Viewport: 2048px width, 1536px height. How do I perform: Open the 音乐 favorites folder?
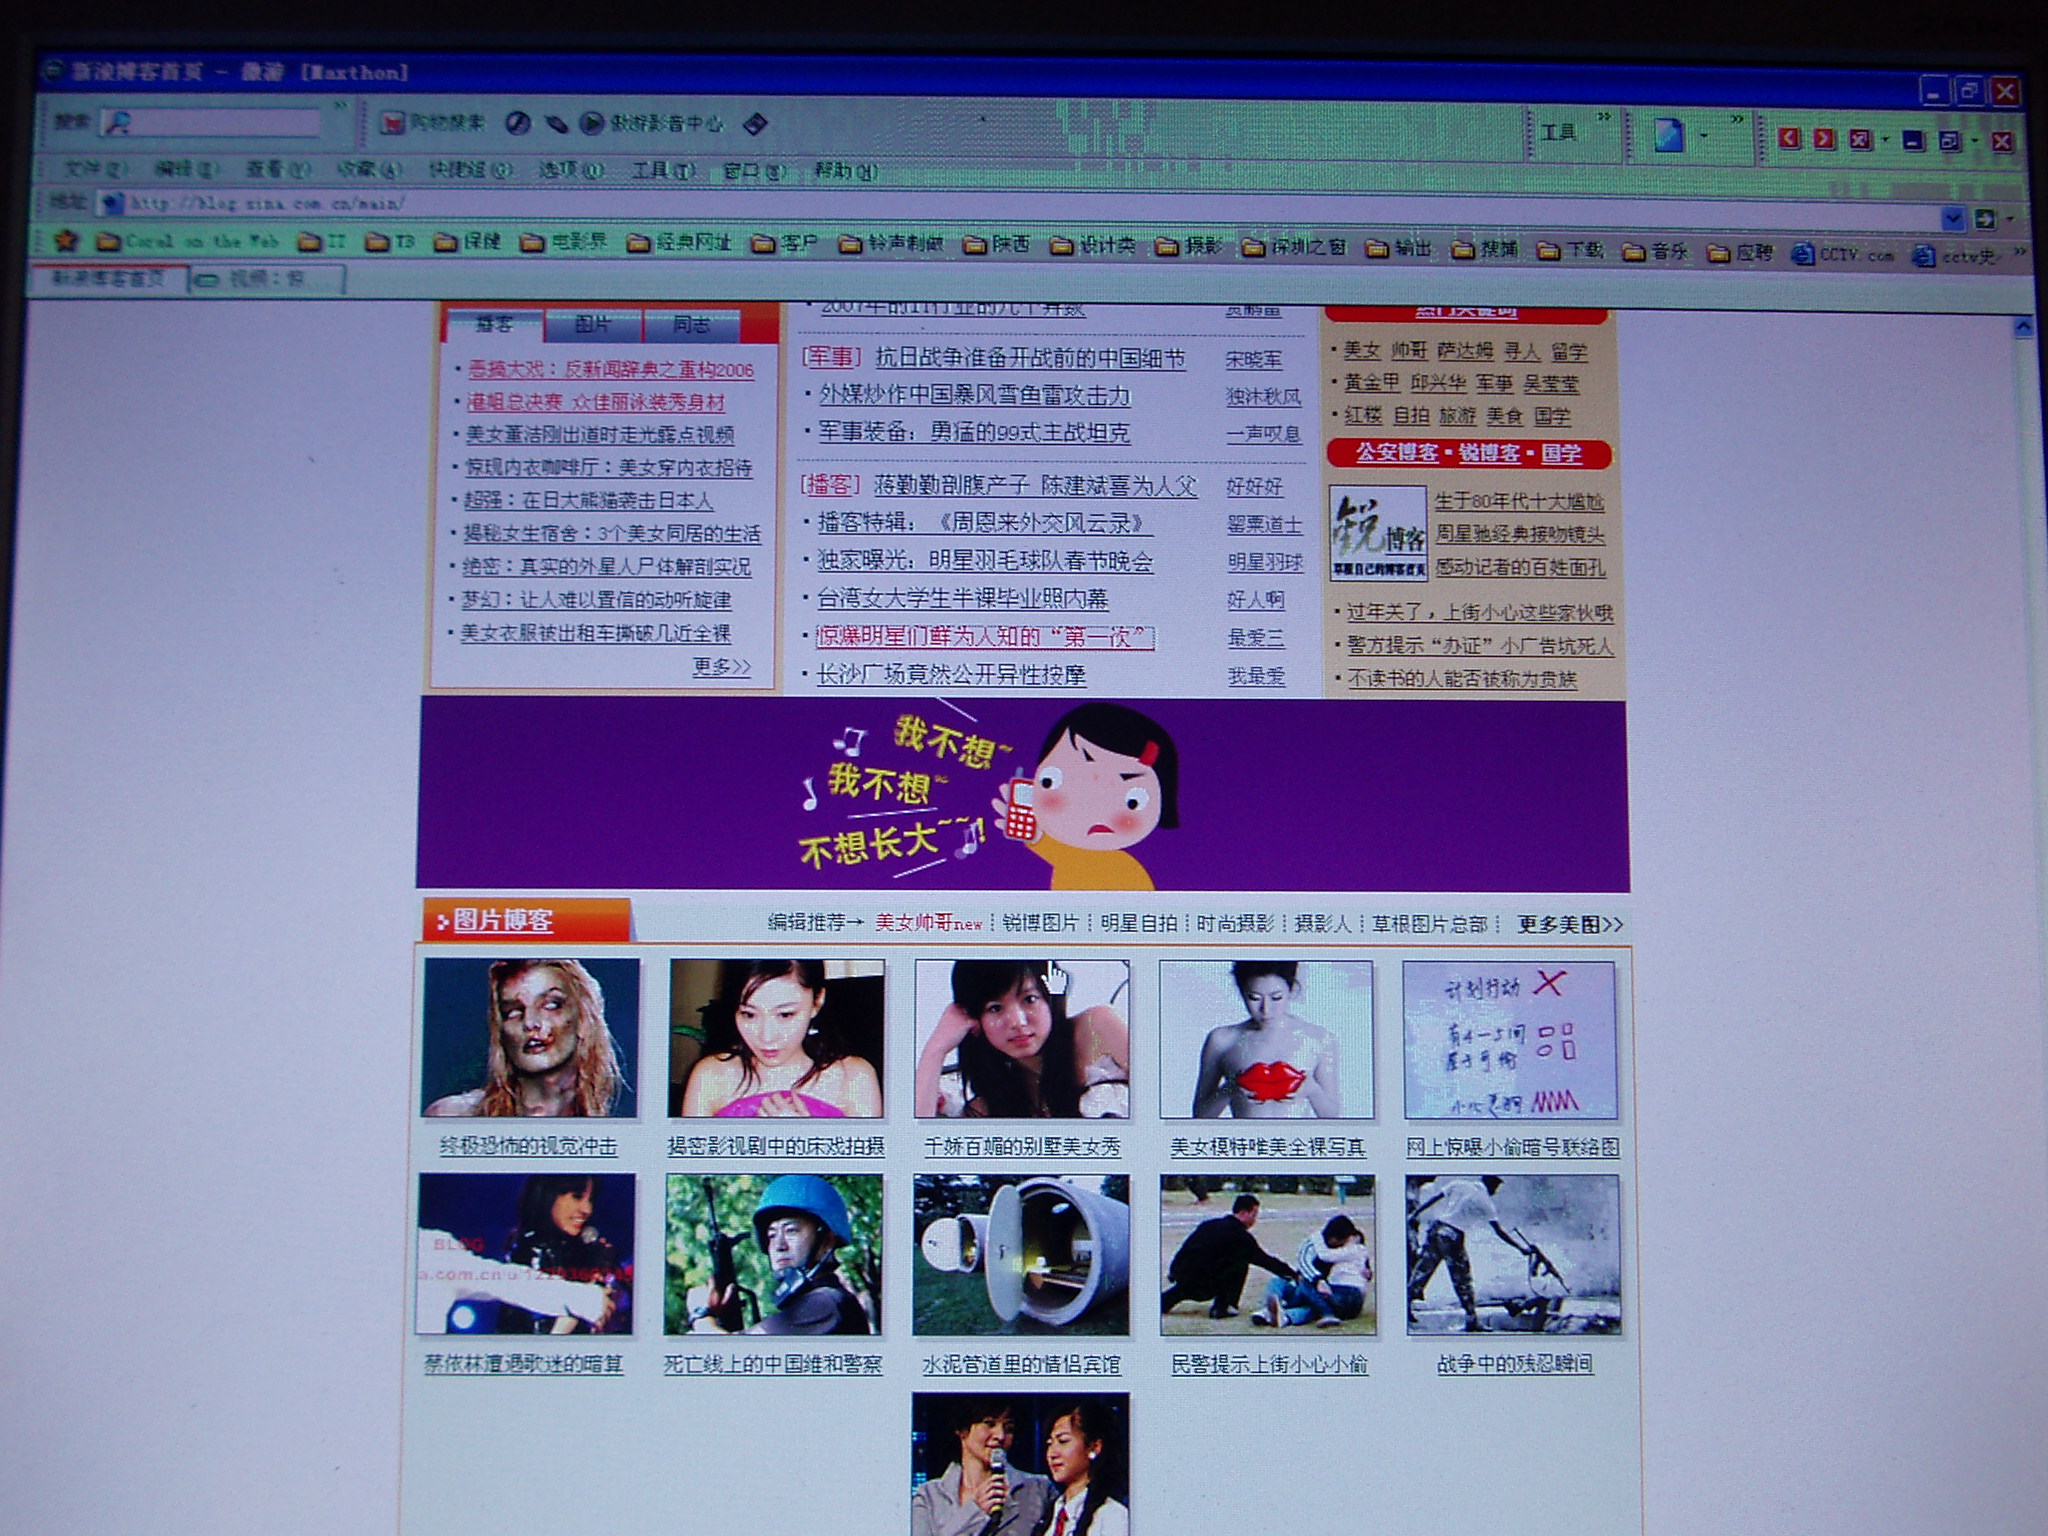coord(1655,251)
